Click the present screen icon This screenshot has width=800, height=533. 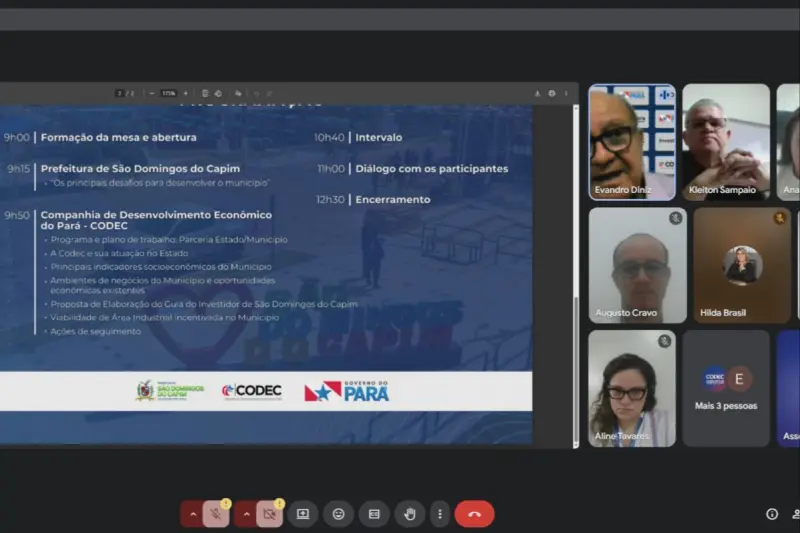pyautogui.click(x=303, y=514)
